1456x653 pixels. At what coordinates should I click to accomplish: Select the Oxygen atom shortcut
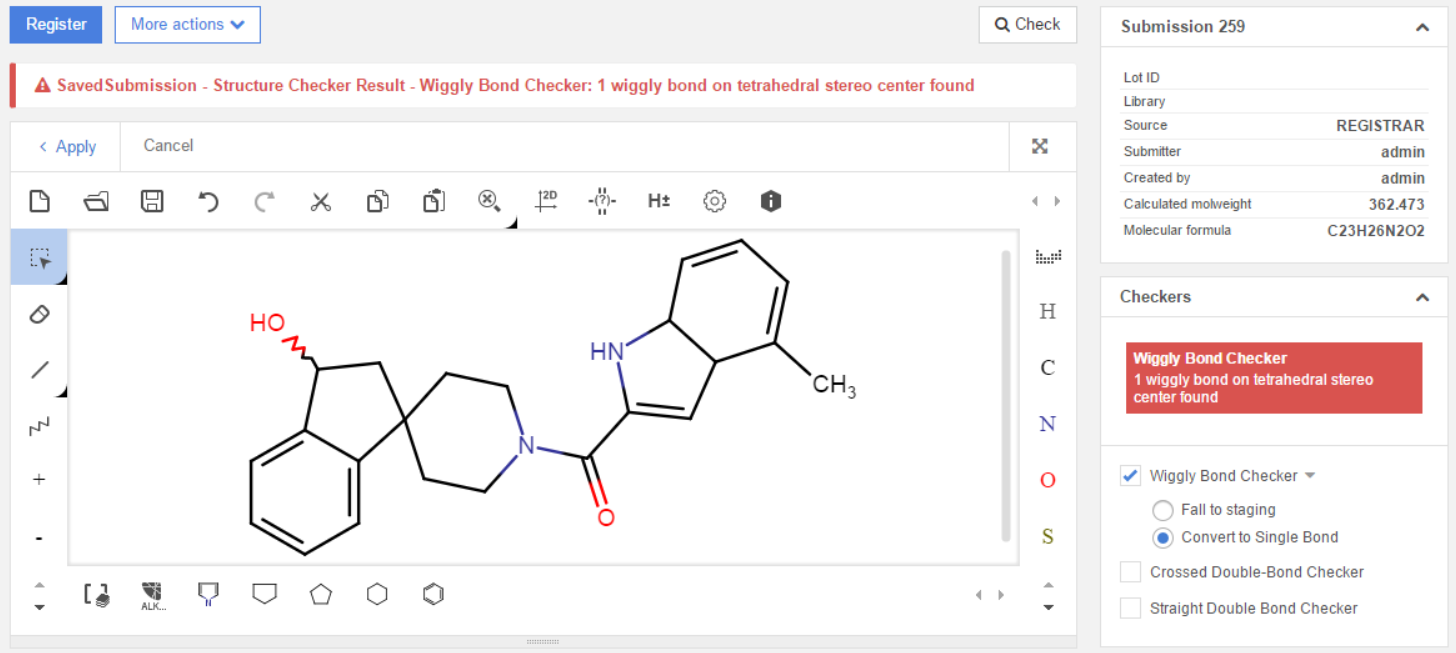[1047, 479]
